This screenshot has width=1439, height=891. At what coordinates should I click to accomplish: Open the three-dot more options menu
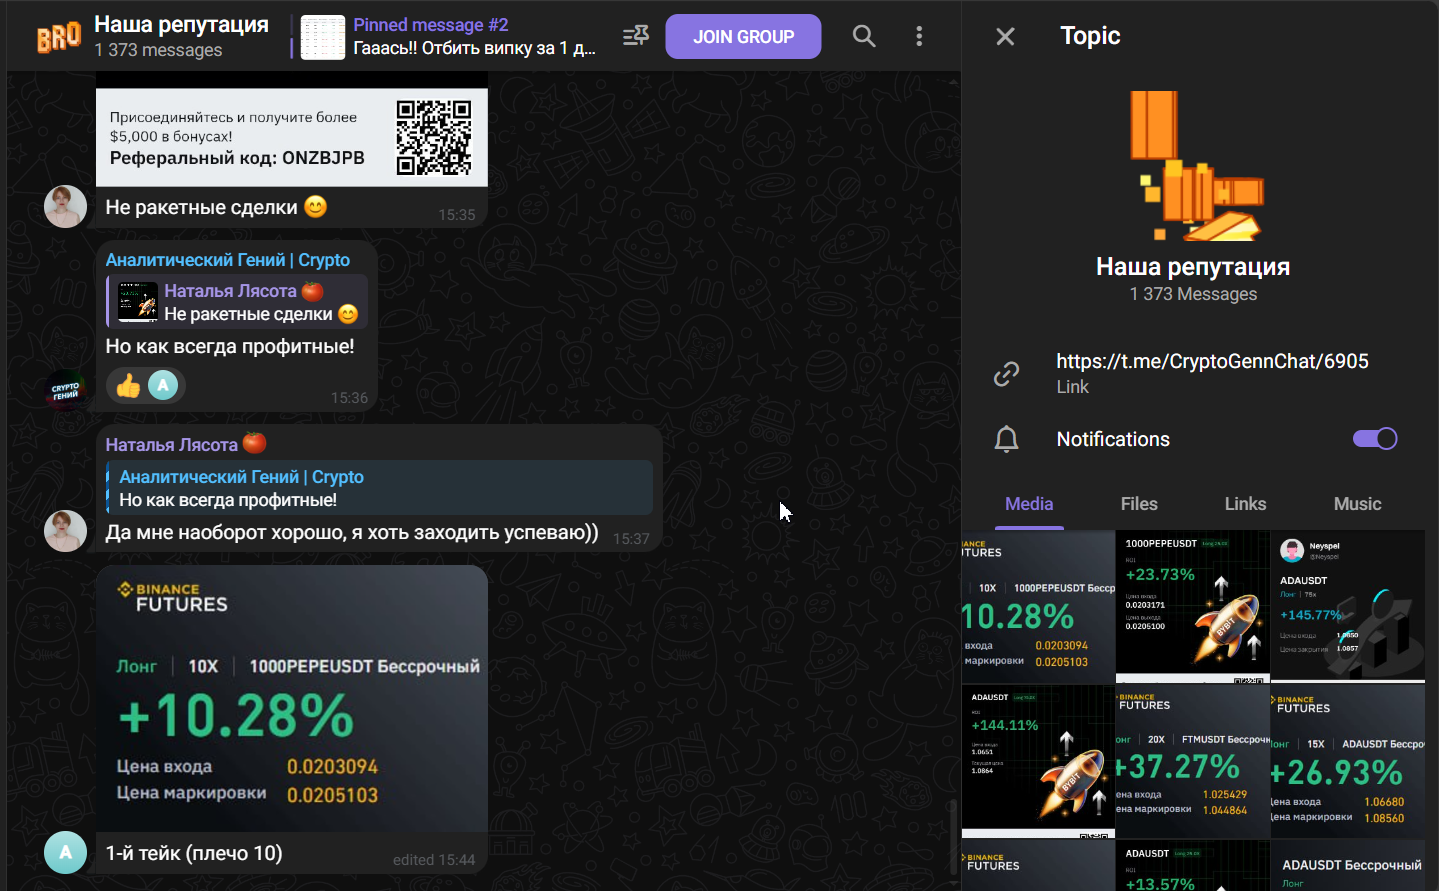pyautogui.click(x=919, y=36)
